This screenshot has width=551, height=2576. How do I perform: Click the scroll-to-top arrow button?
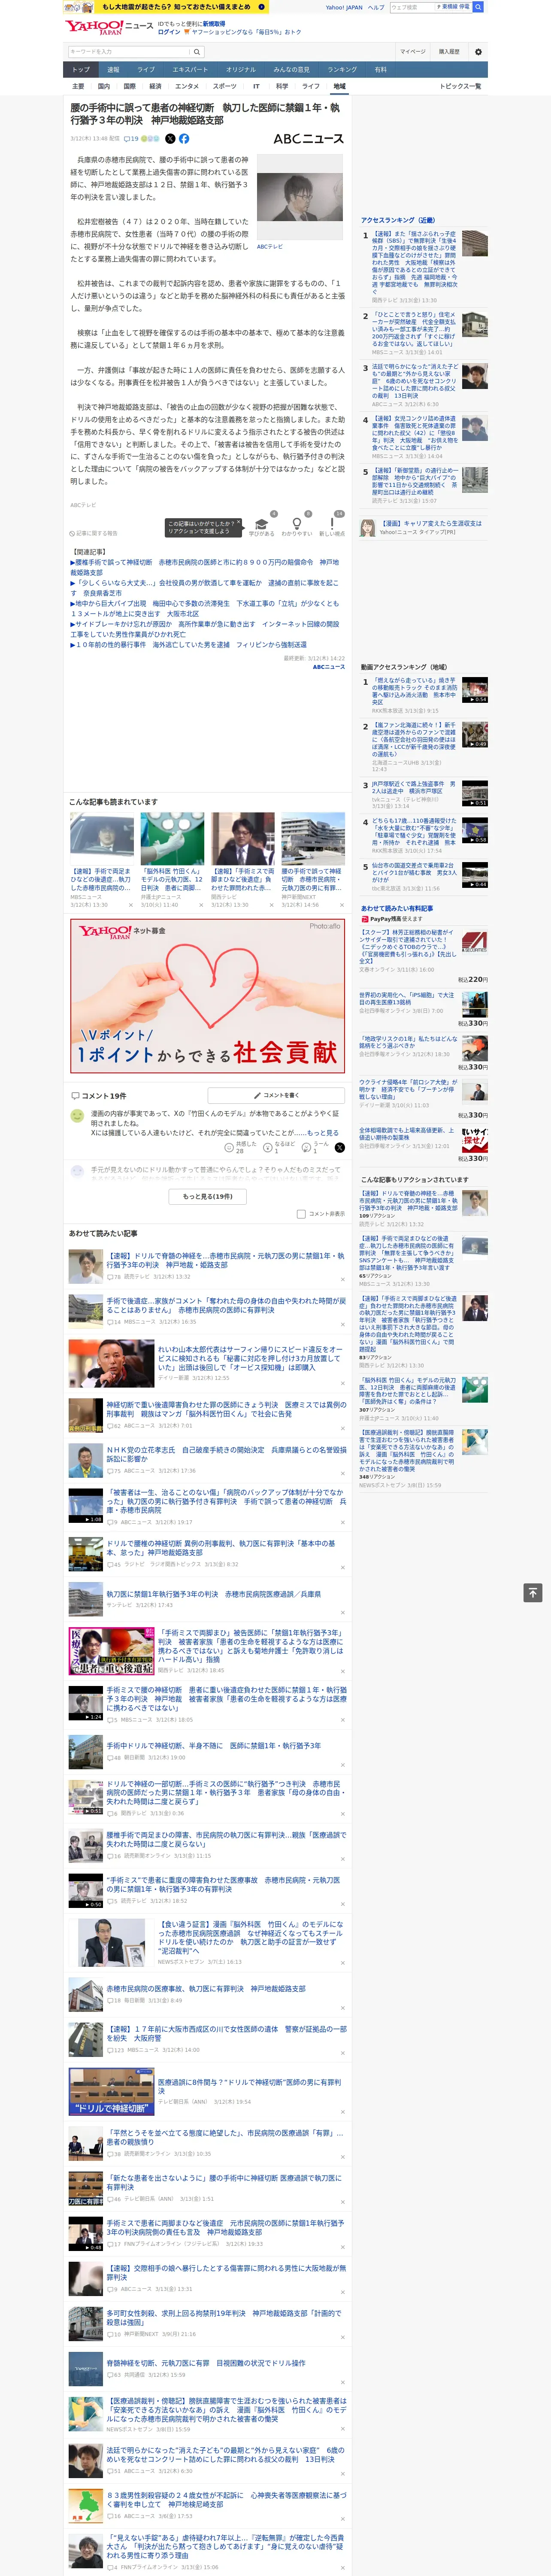[533, 1593]
